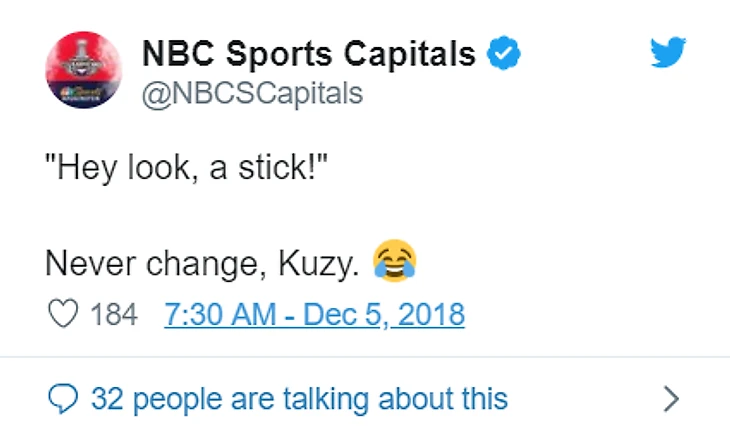Expand conversation with the right chevron arrow
Image resolution: width=730 pixels, height=431 pixels.
tap(672, 399)
